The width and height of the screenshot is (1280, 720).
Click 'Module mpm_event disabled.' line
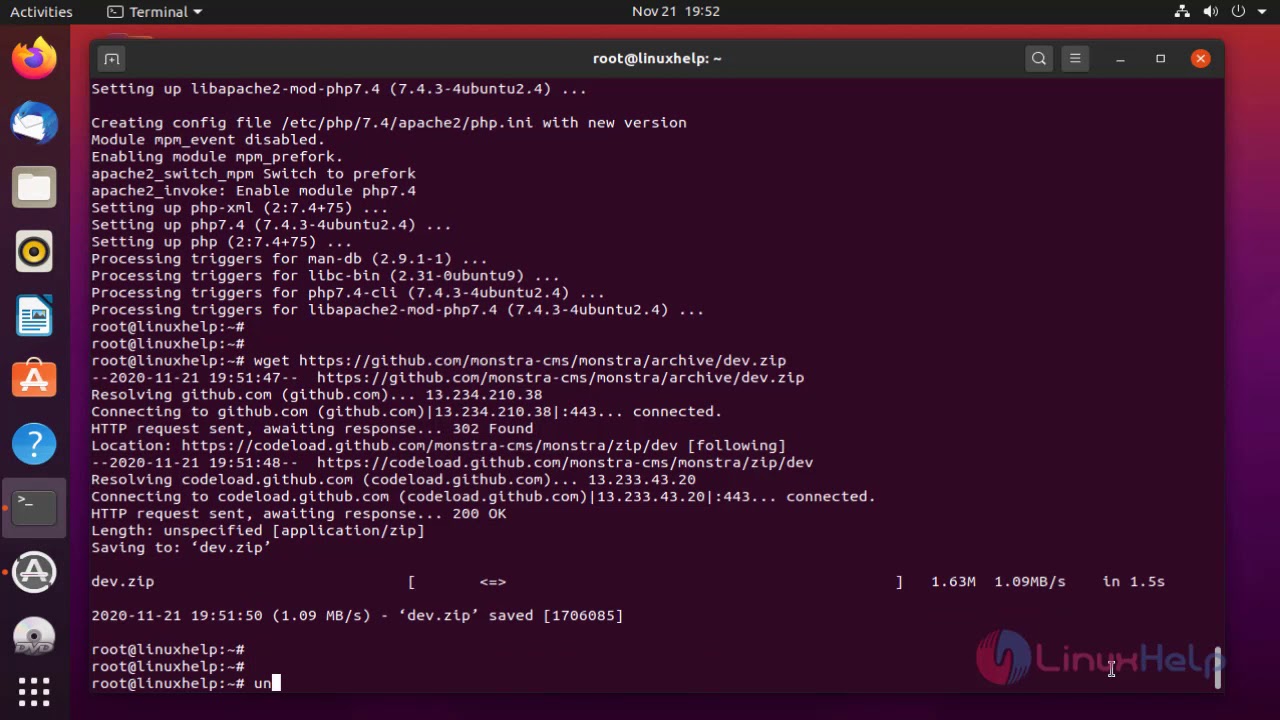pos(208,140)
